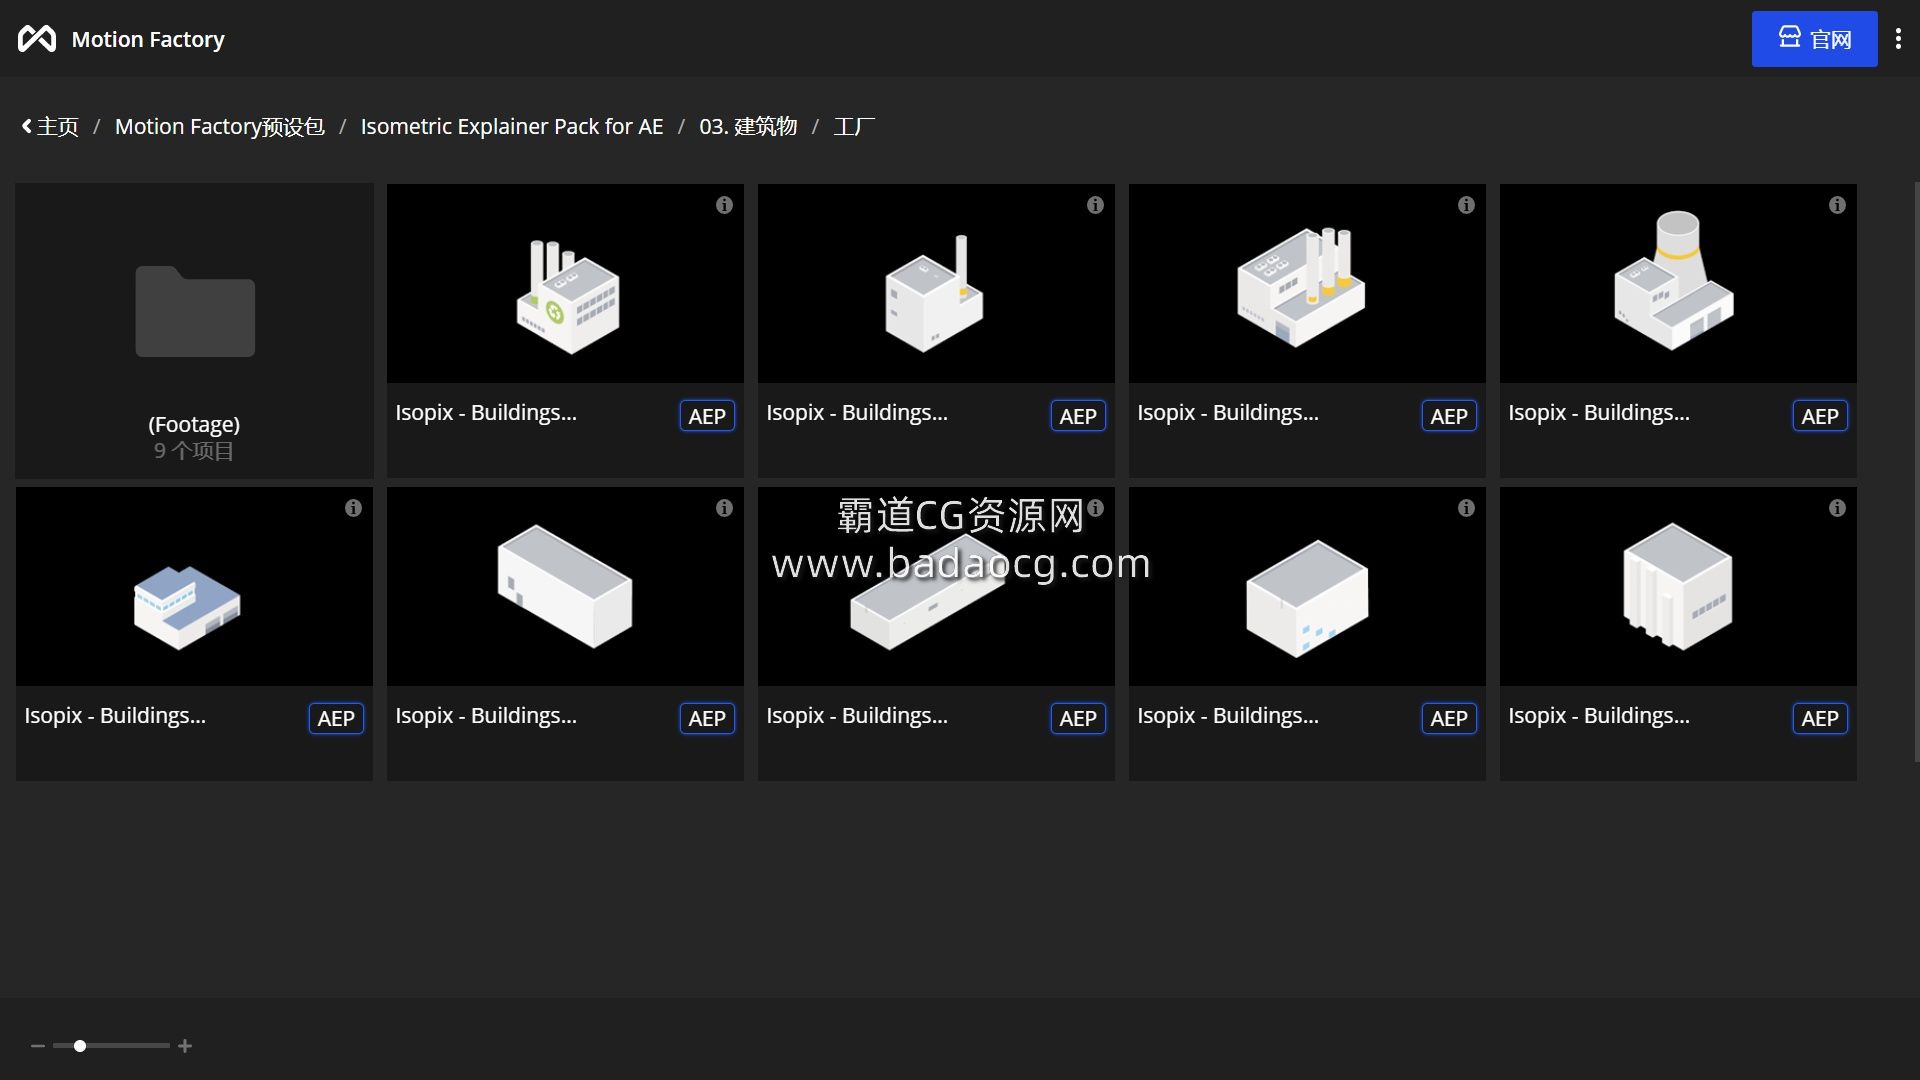
Task: Select the cooling tower plant thumbnail
Action: click(1678, 284)
